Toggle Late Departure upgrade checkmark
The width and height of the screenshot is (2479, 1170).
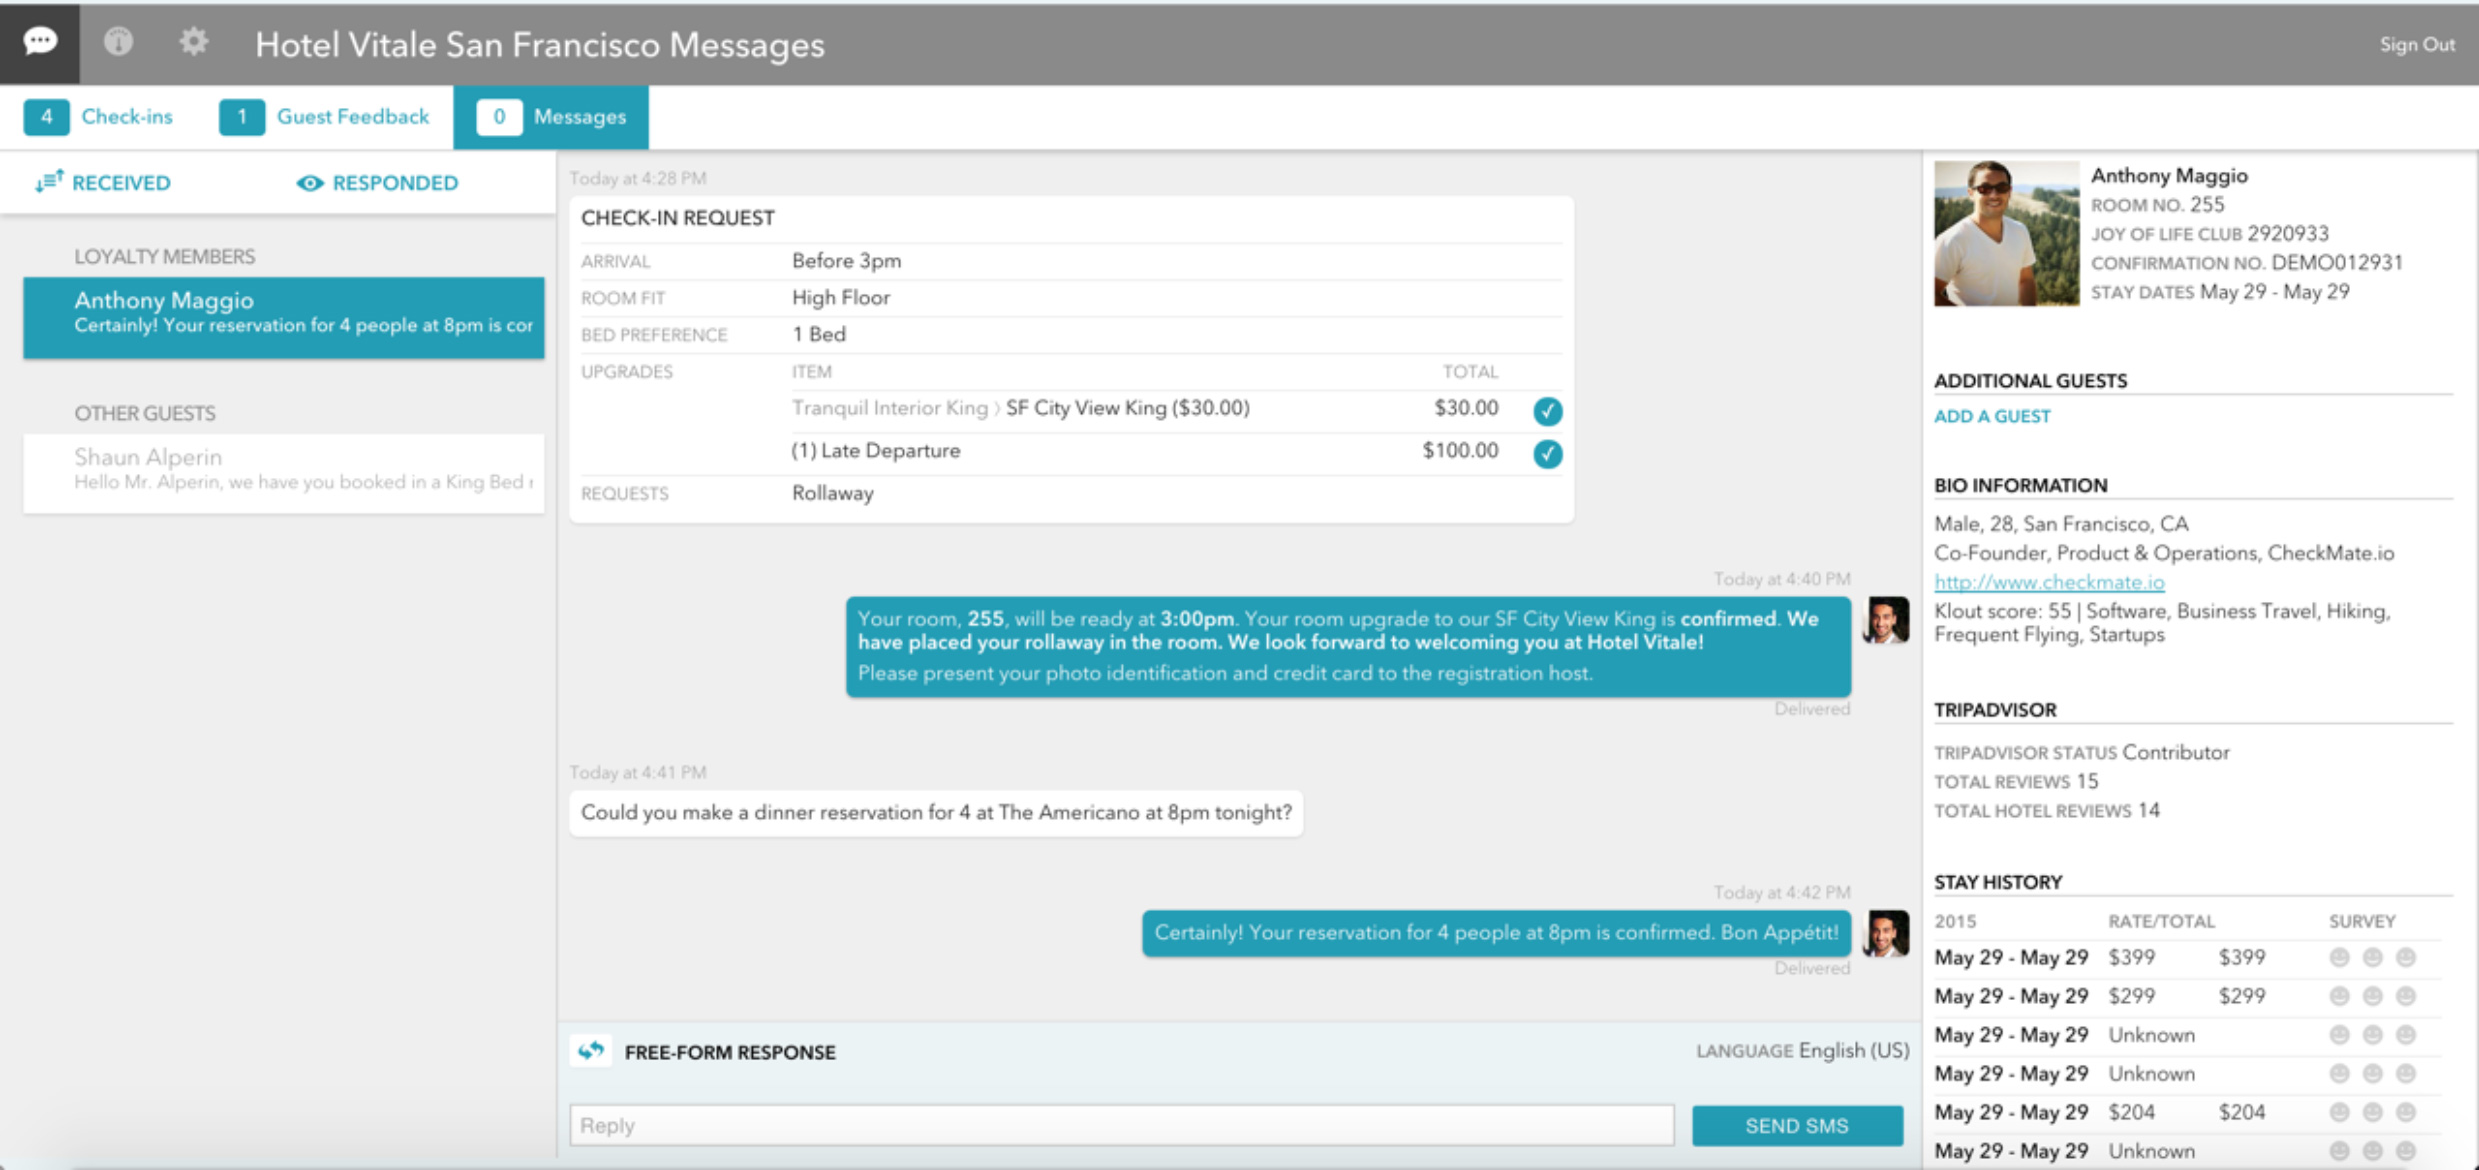tap(1547, 453)
